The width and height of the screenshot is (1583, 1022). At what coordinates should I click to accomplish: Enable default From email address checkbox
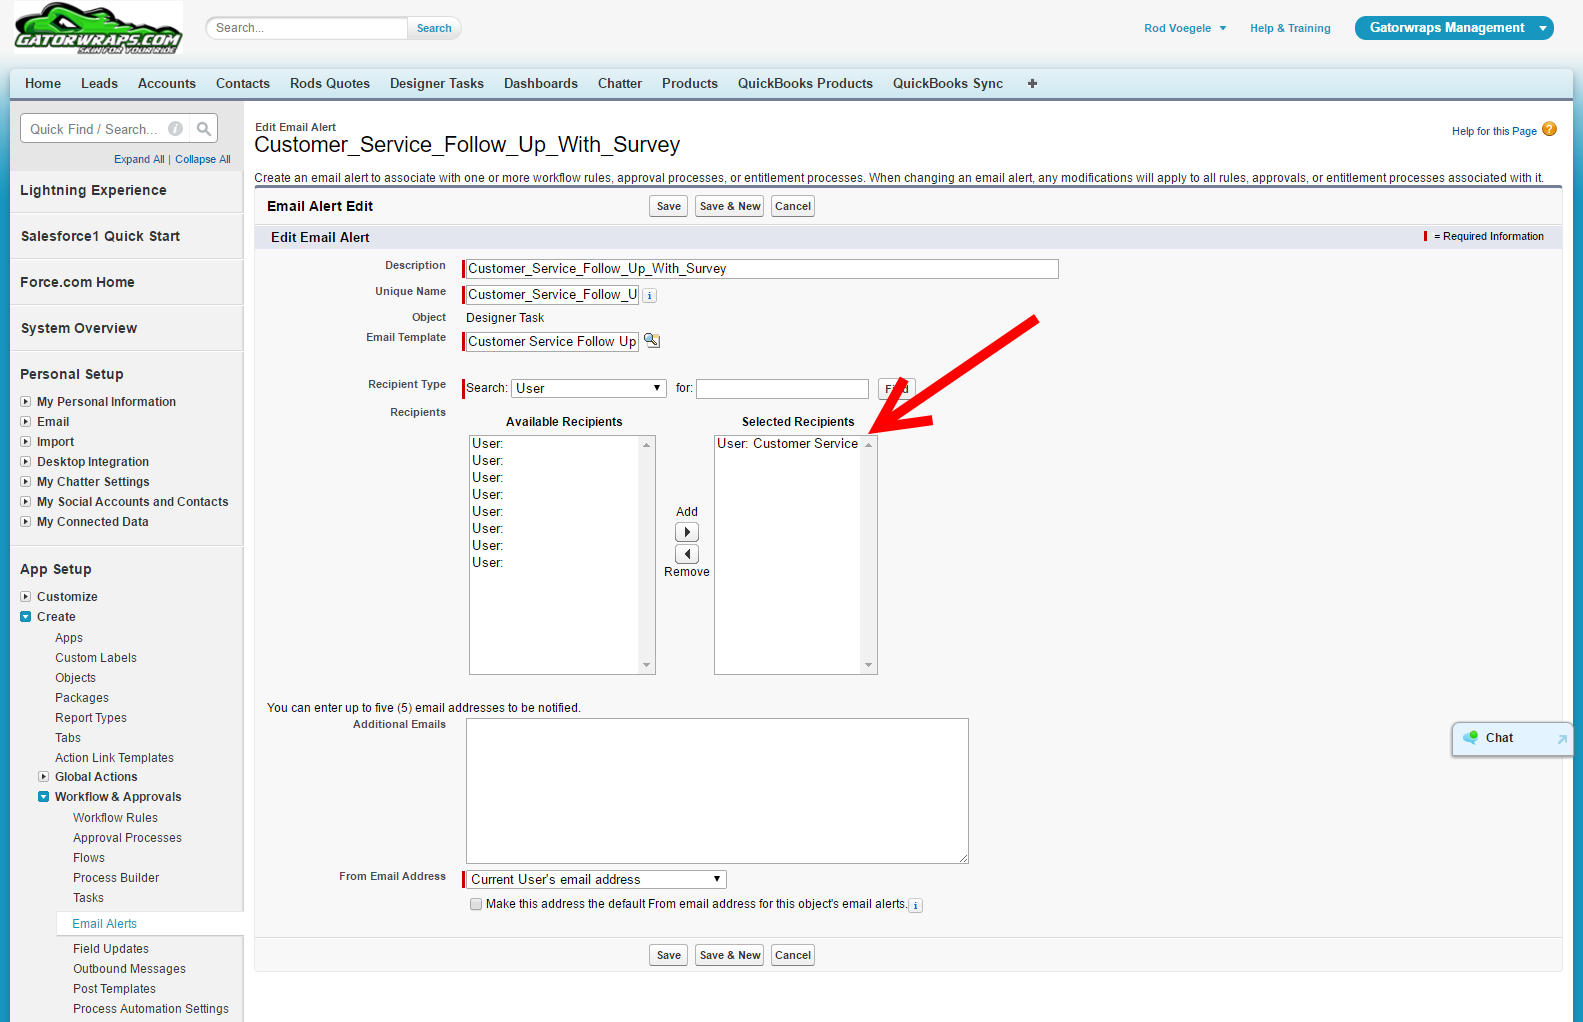tap(476, 904)
